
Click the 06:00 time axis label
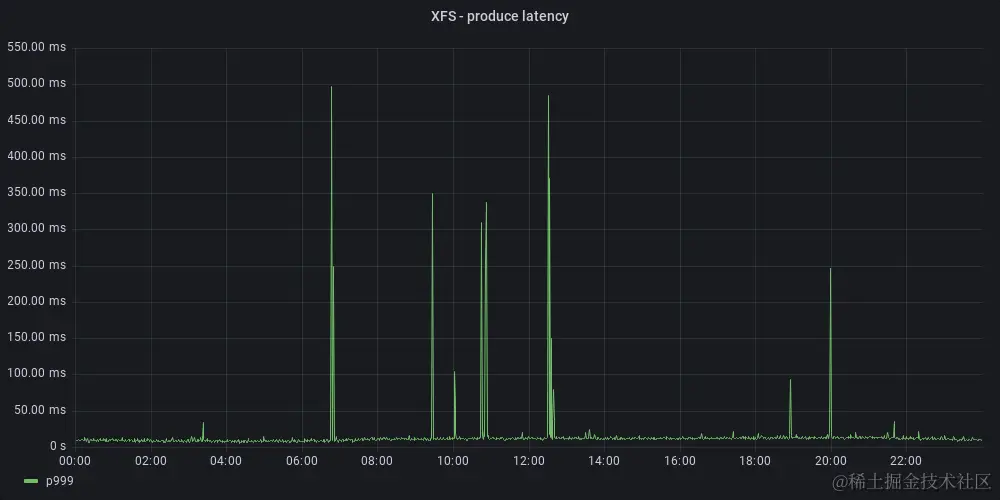click(x=302, y=460)
